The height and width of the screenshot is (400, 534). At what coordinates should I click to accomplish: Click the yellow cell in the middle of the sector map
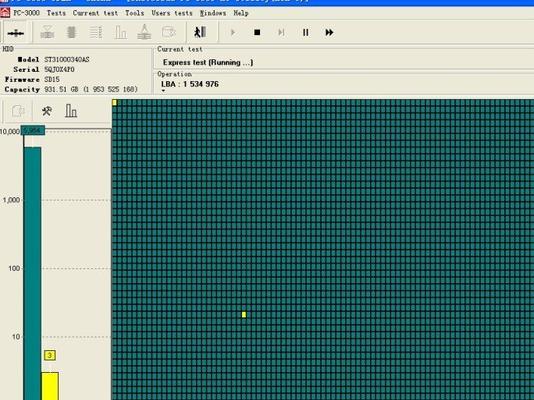(x=244, y=315)
